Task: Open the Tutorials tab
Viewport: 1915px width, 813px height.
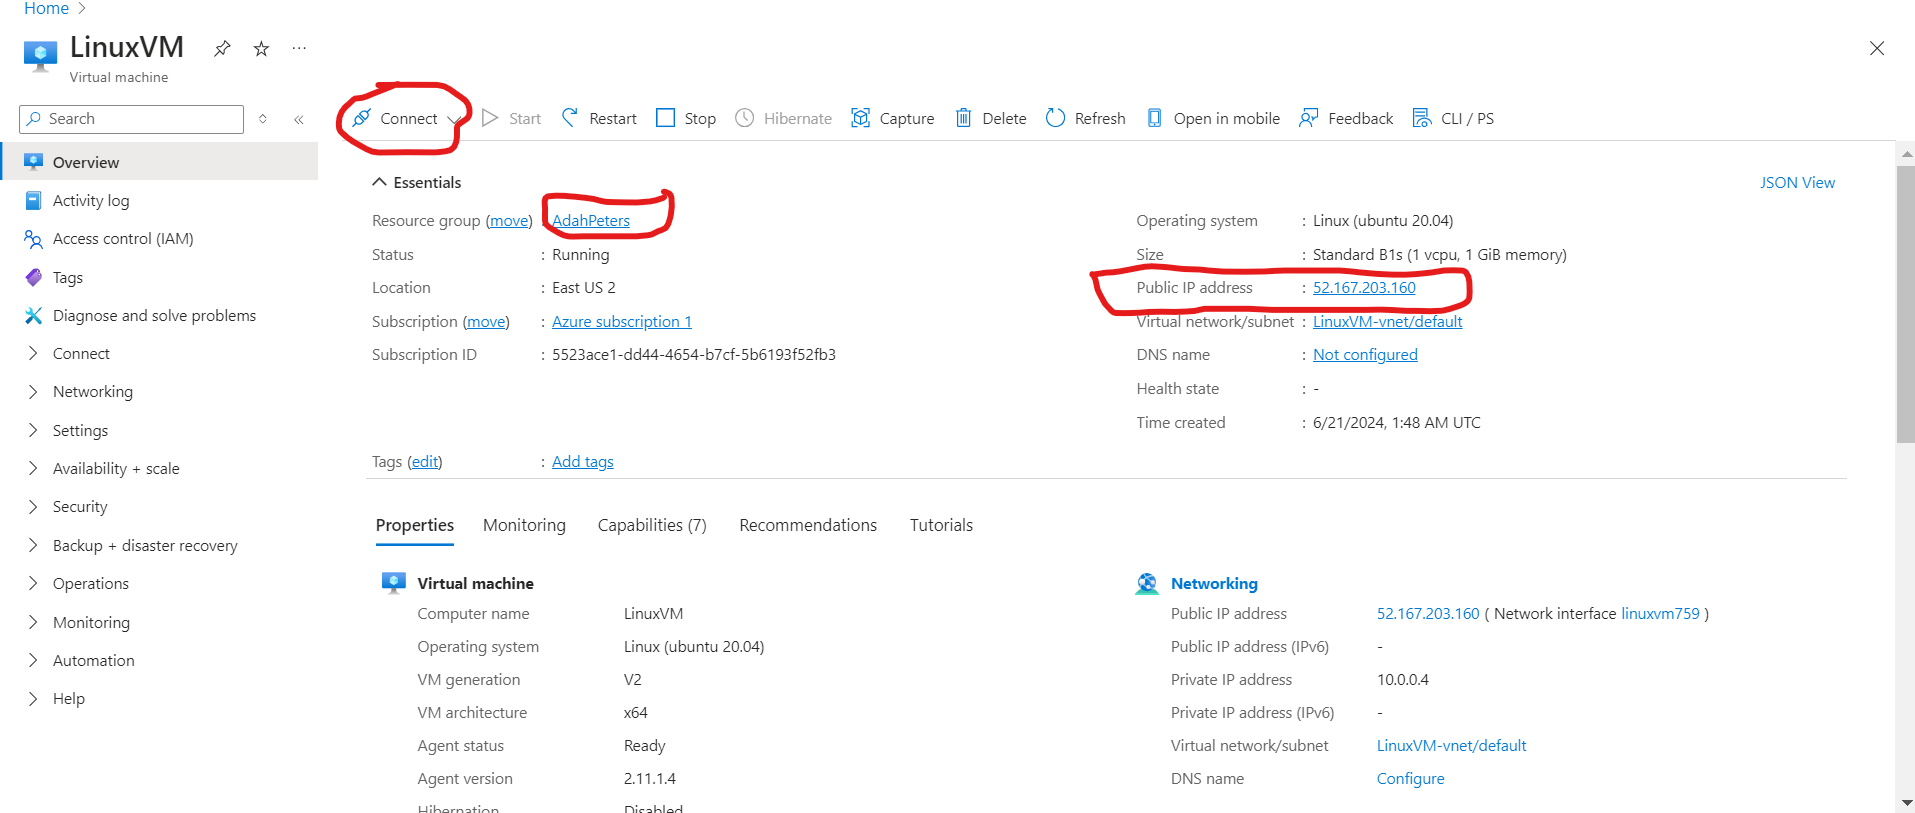Action: (941, 525)
